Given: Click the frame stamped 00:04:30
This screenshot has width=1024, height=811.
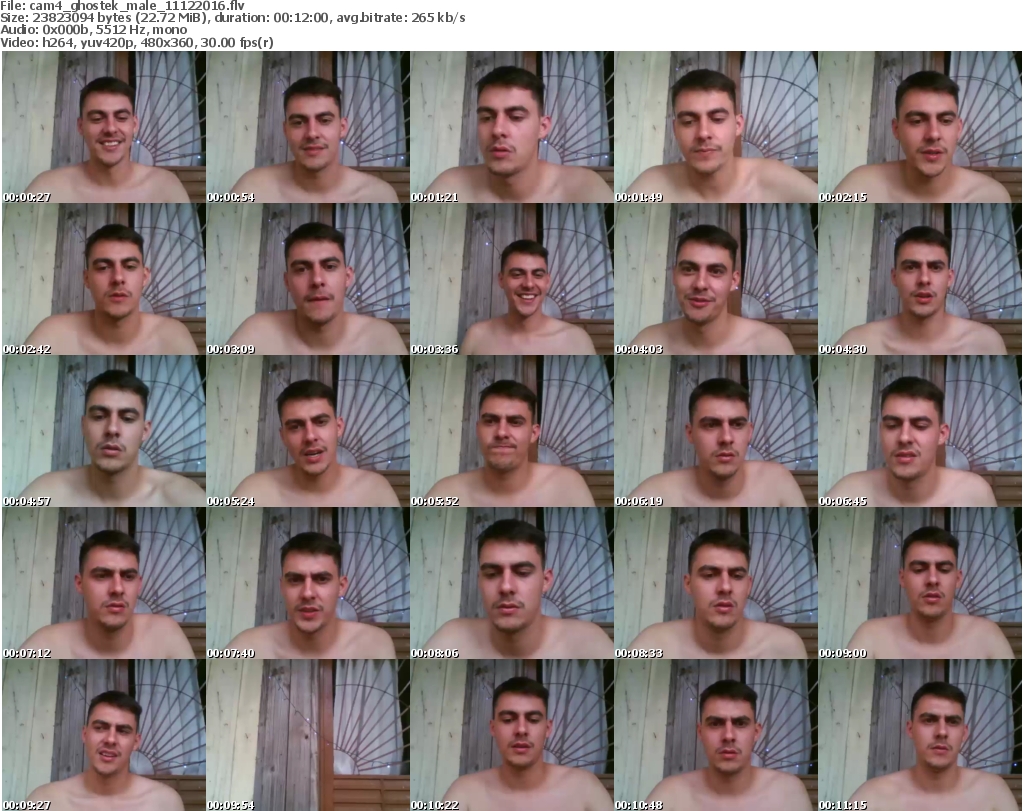Looking at the screenshot, I should (920, 279).
